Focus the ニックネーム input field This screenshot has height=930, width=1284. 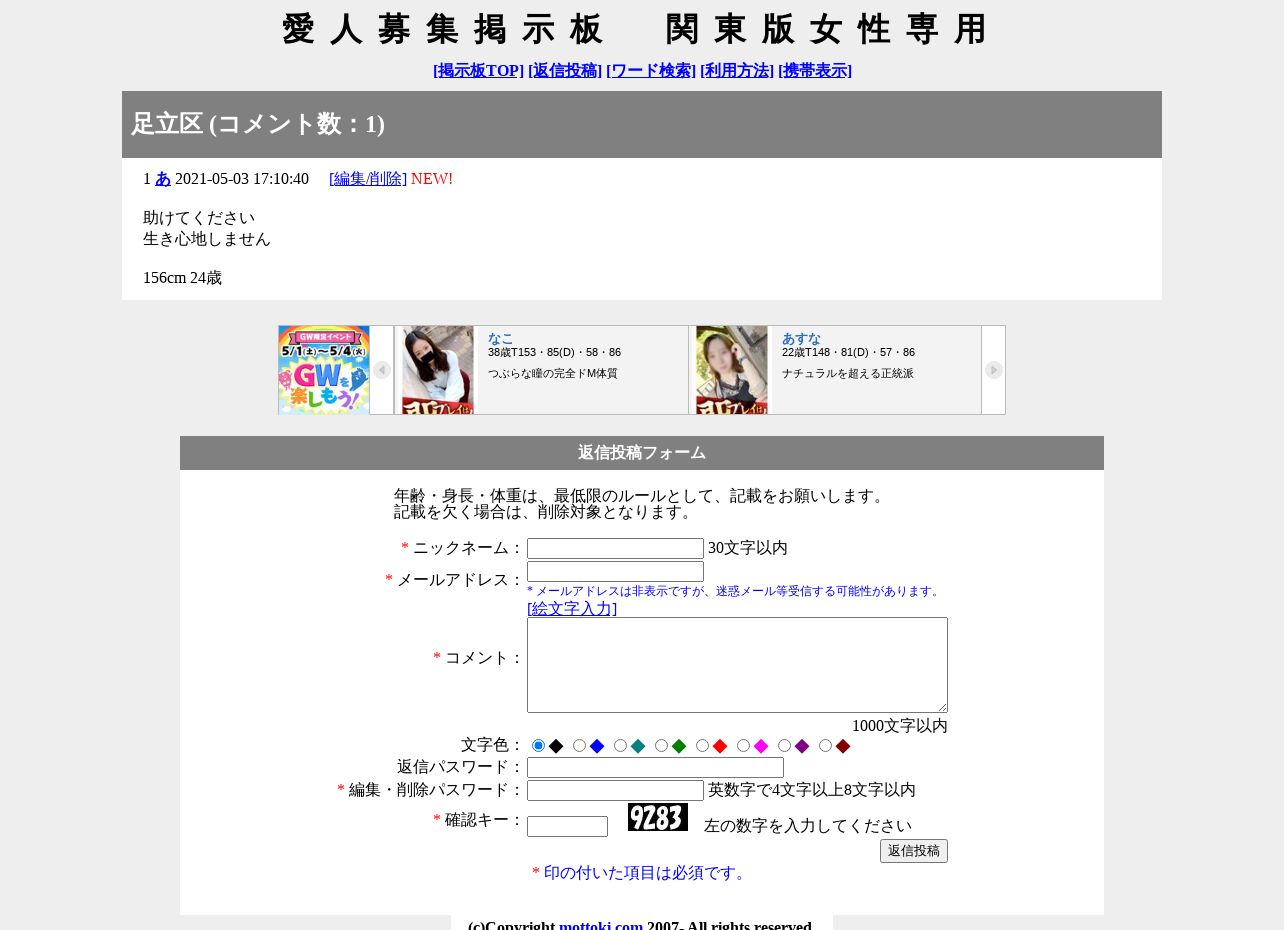coord(615,549)
